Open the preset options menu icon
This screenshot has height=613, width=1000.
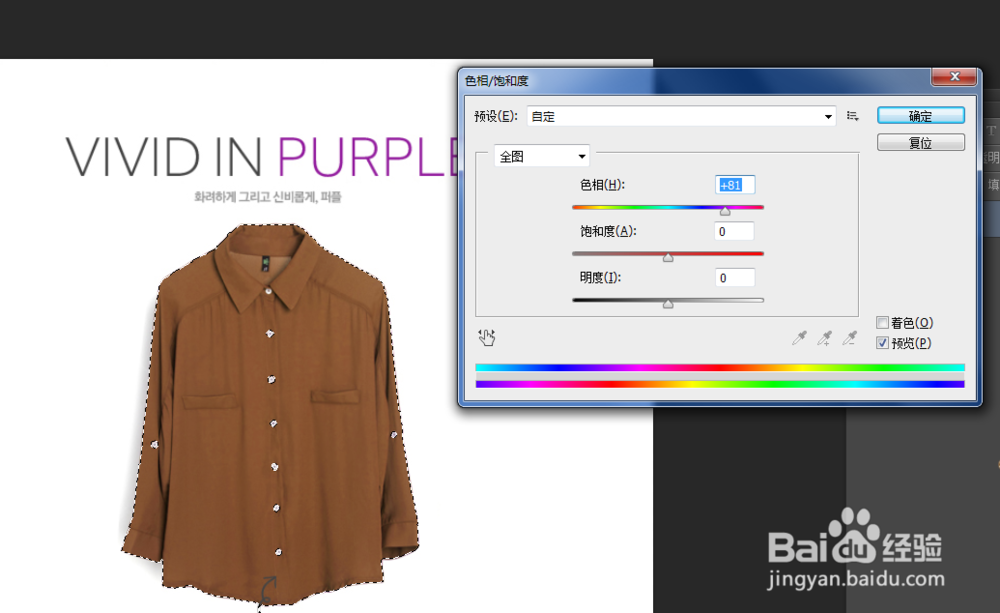[x=853, y=116]
